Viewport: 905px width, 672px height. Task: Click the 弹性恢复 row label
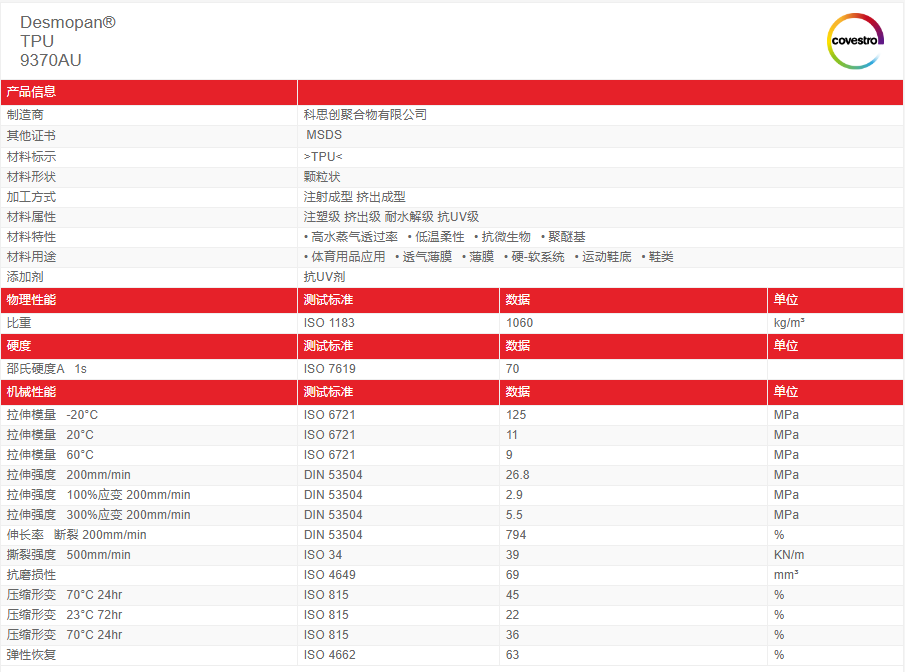pos(31,655)
